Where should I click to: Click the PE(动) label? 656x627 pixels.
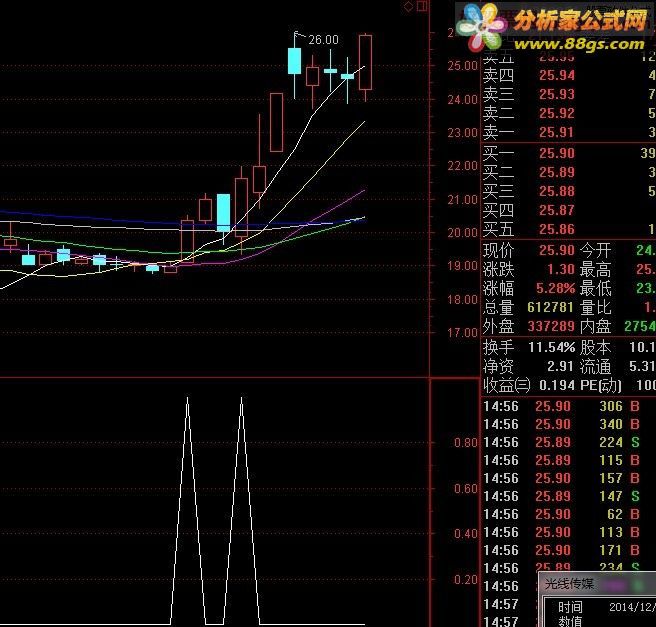(x=601, y=385)
